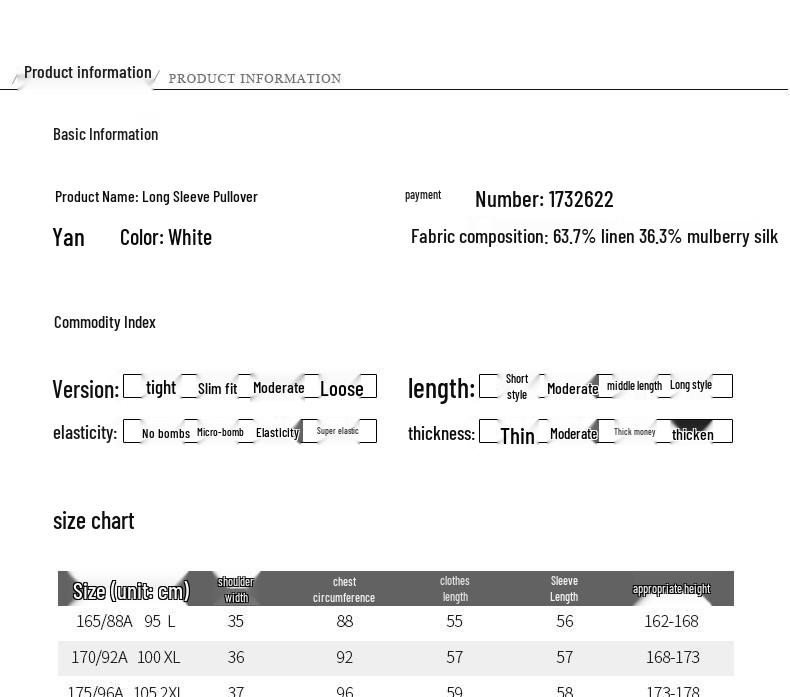Click the 'Size (unit: cm)' table header

131,590
